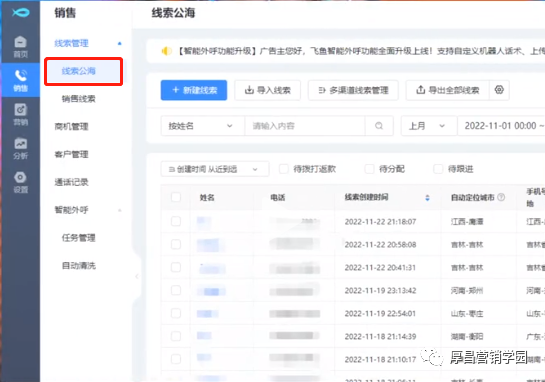Check the row created 2022-11-19 22:54:01
The width and height of the screenshot is (545, 382).
tap(176, 313)
